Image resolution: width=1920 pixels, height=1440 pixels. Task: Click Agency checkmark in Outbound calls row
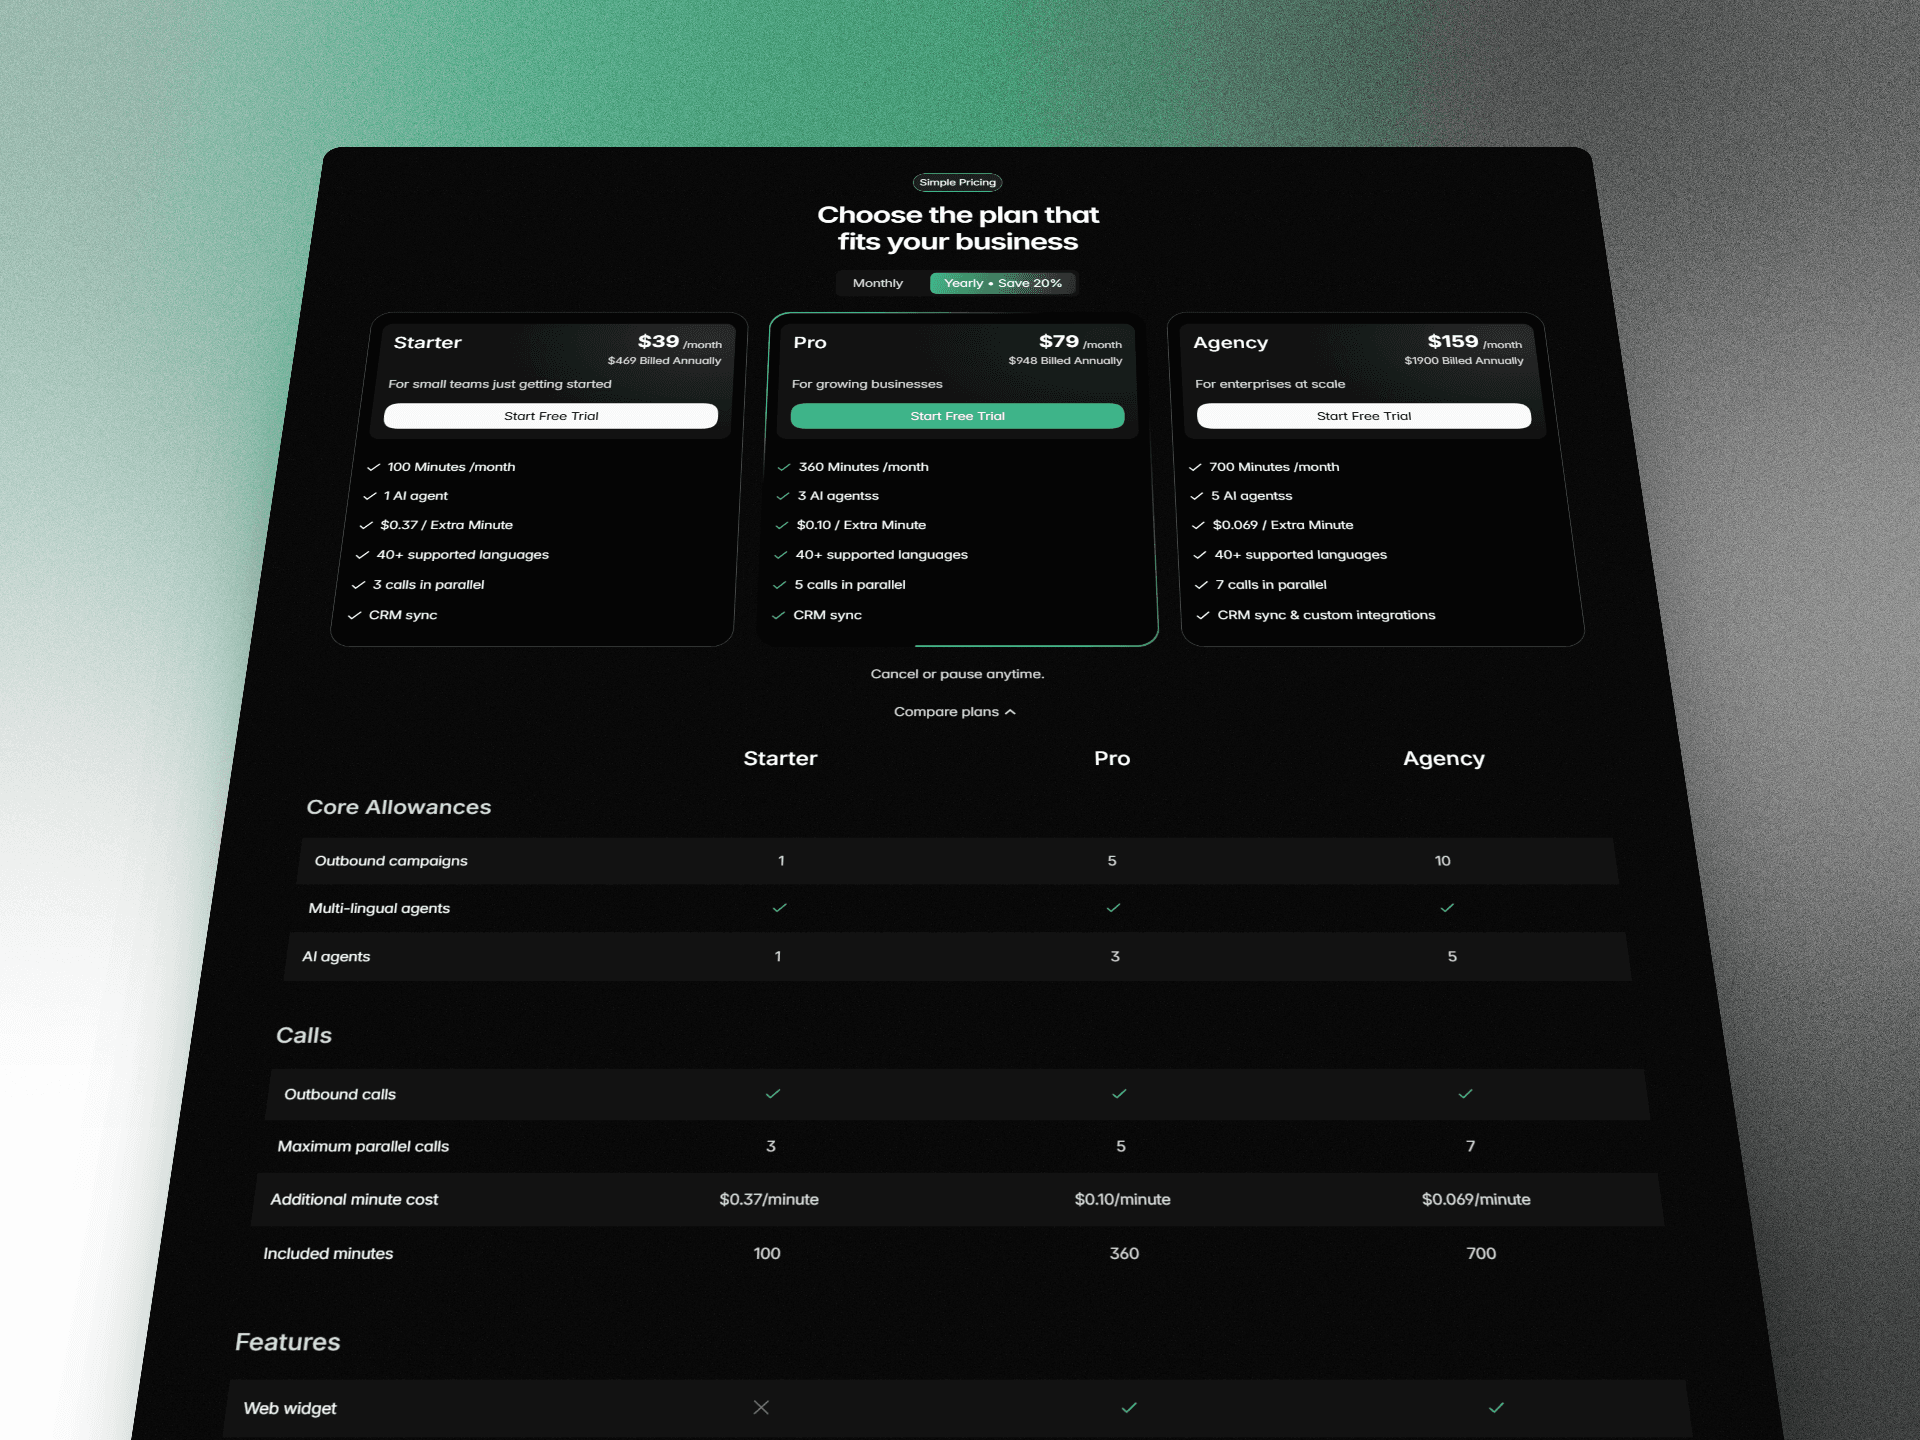pos(1466,1094)
